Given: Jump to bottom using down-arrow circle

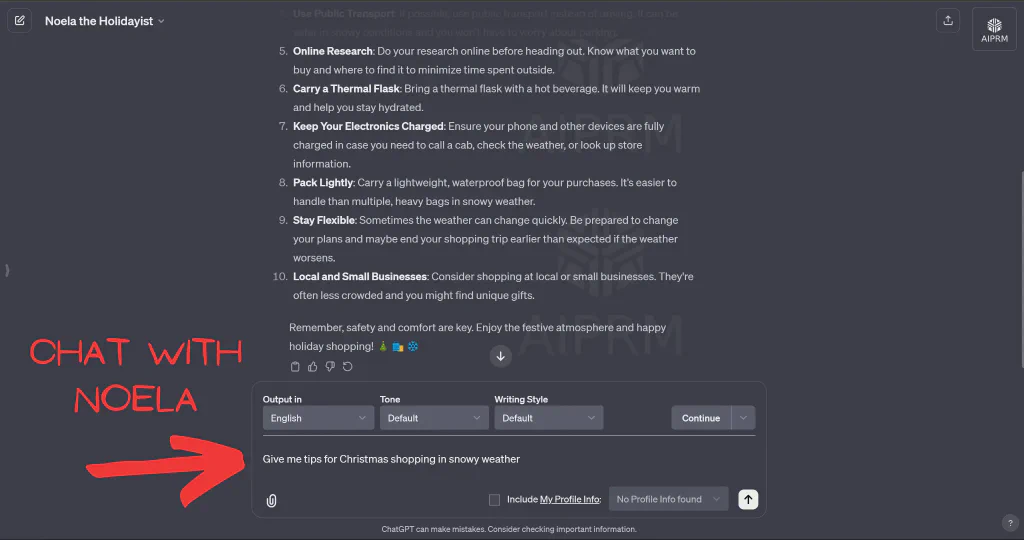Looking at the screenshot, I should pos(501,357).
